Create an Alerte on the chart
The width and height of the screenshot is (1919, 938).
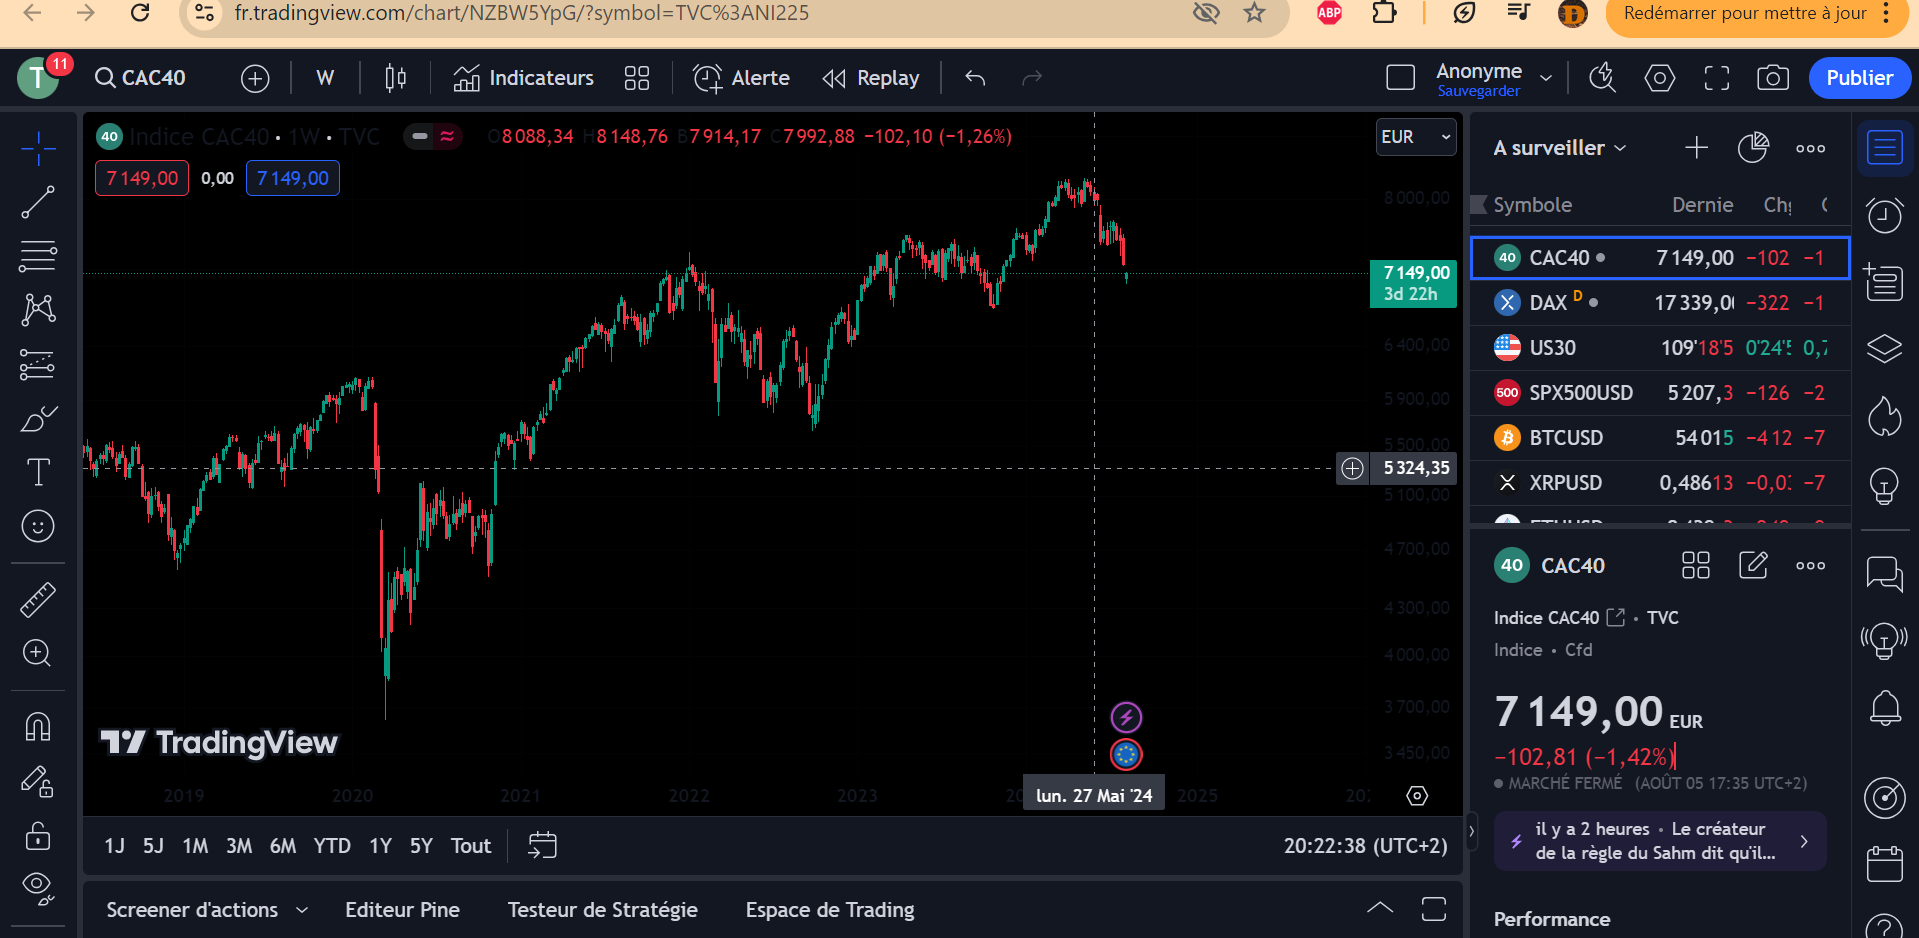point(741,78)
